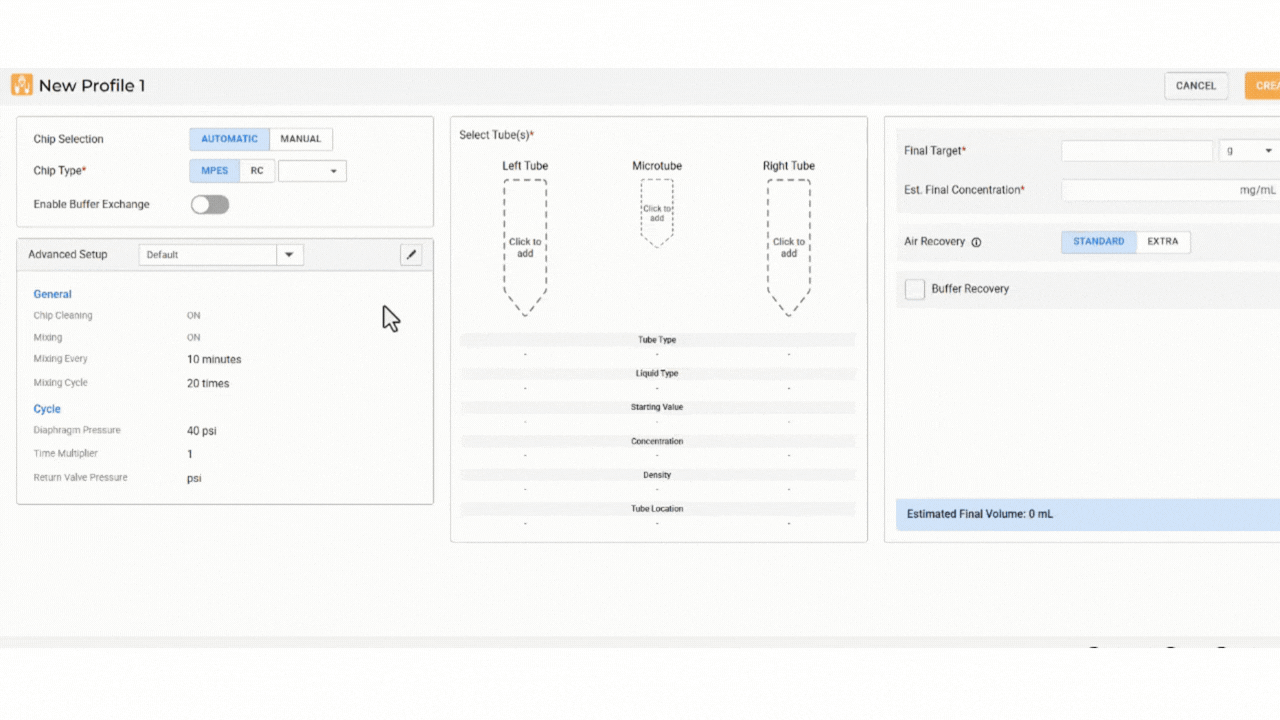Toggle Enable Buffer Exchange switch
This screenshot has width=1280, height=720.
tap(210, 204)
